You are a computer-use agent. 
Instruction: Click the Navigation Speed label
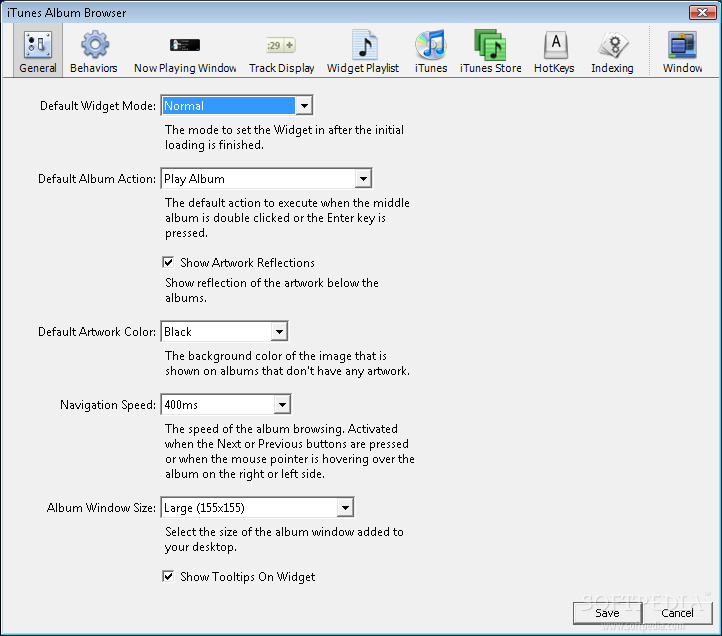[108, 405]
